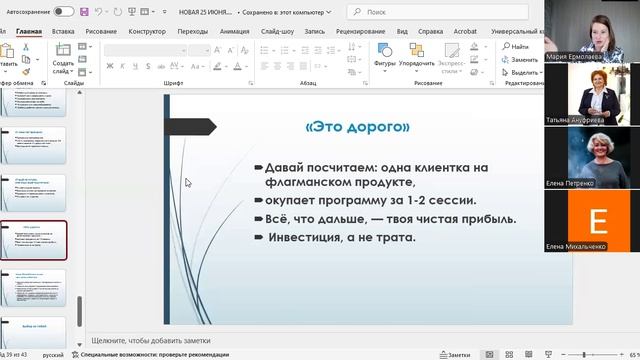Click the Создать слайд button
The height and width of the screenshot is (360, 640).
click(x=63, y=59)
